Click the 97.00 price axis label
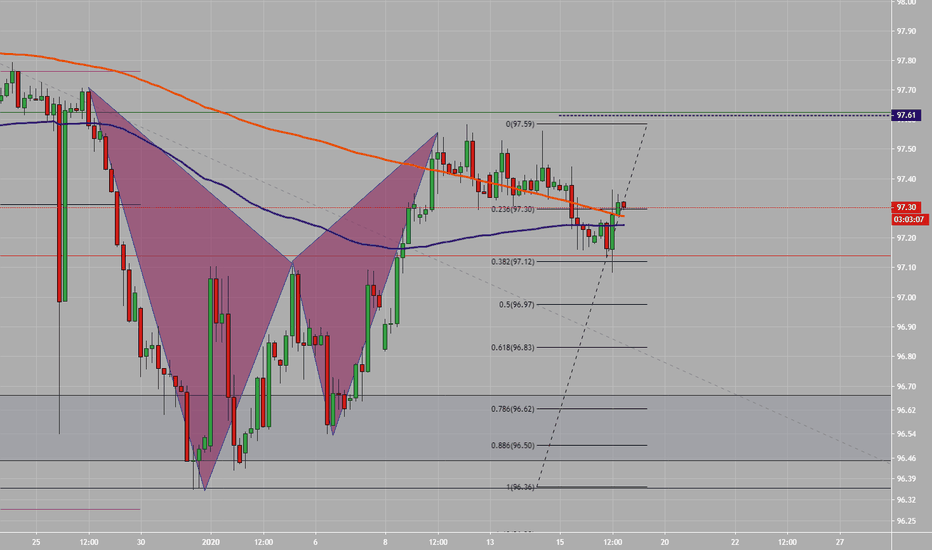932x550 pixels. pos(906,297)
